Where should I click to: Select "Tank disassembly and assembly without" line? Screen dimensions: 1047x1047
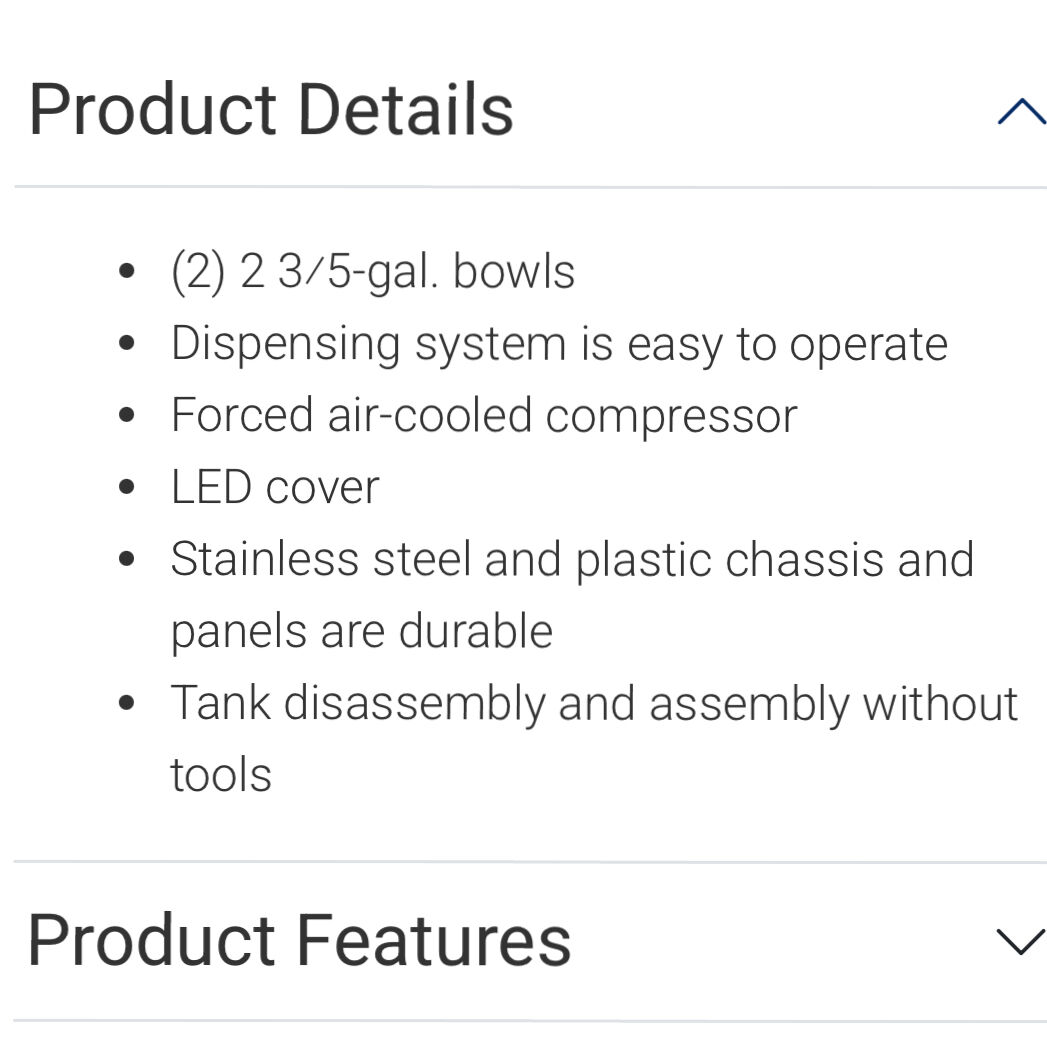click(594, 703)
